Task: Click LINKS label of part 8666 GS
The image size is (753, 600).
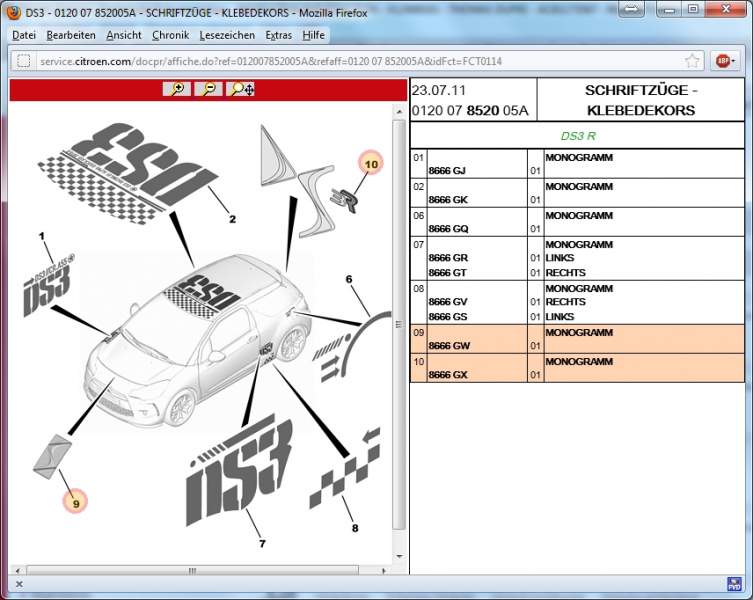Action: (x=559, y=317)
